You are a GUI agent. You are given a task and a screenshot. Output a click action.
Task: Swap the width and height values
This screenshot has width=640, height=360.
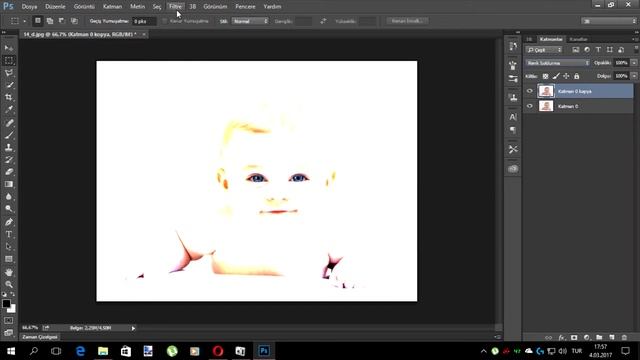[x=323, y=21]
